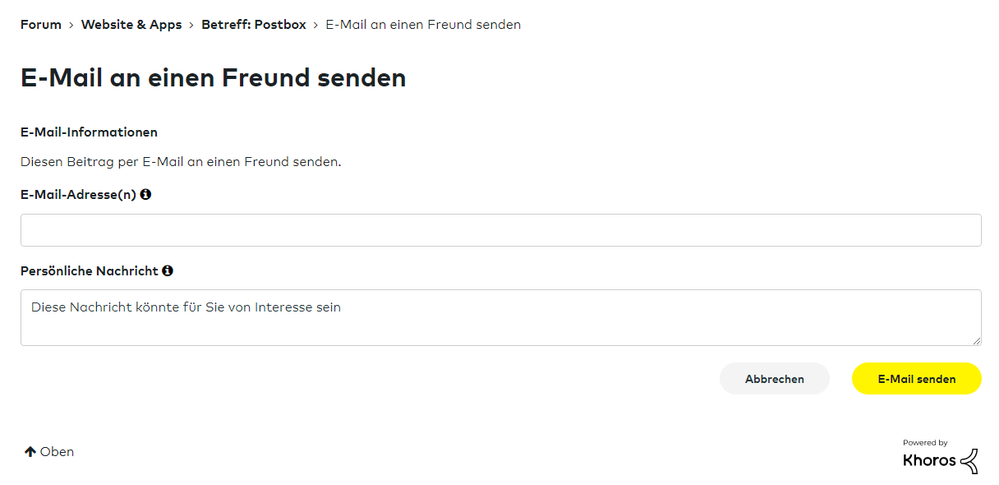This screenshot has width=999, height=485.
Task: Click the breadcrumb chevron after Website & Apps
Action: pos(191,25)
